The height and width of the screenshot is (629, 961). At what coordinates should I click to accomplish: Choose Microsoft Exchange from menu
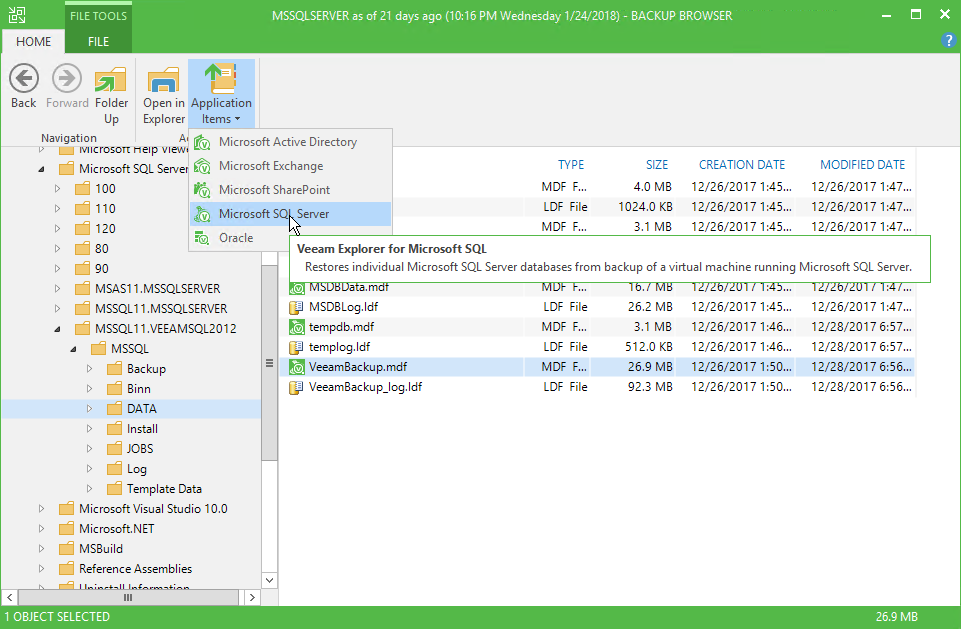pos(291,166)
